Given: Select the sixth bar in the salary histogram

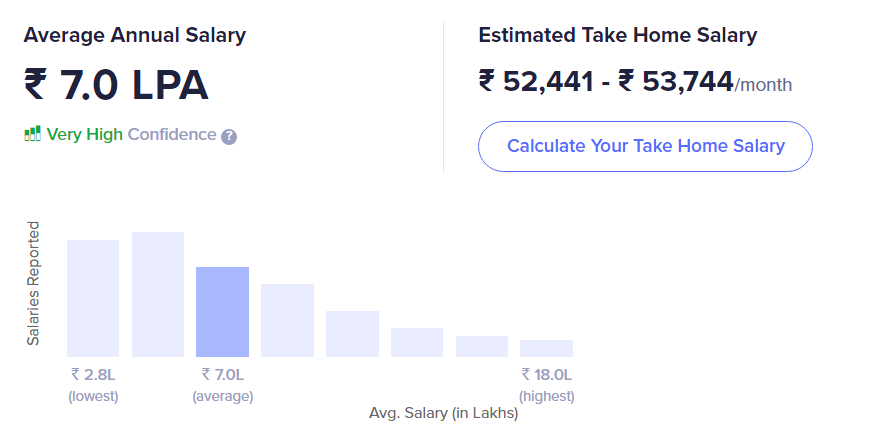Looking at the screenshot, I should pyautogui.click(x=417, y=342).
